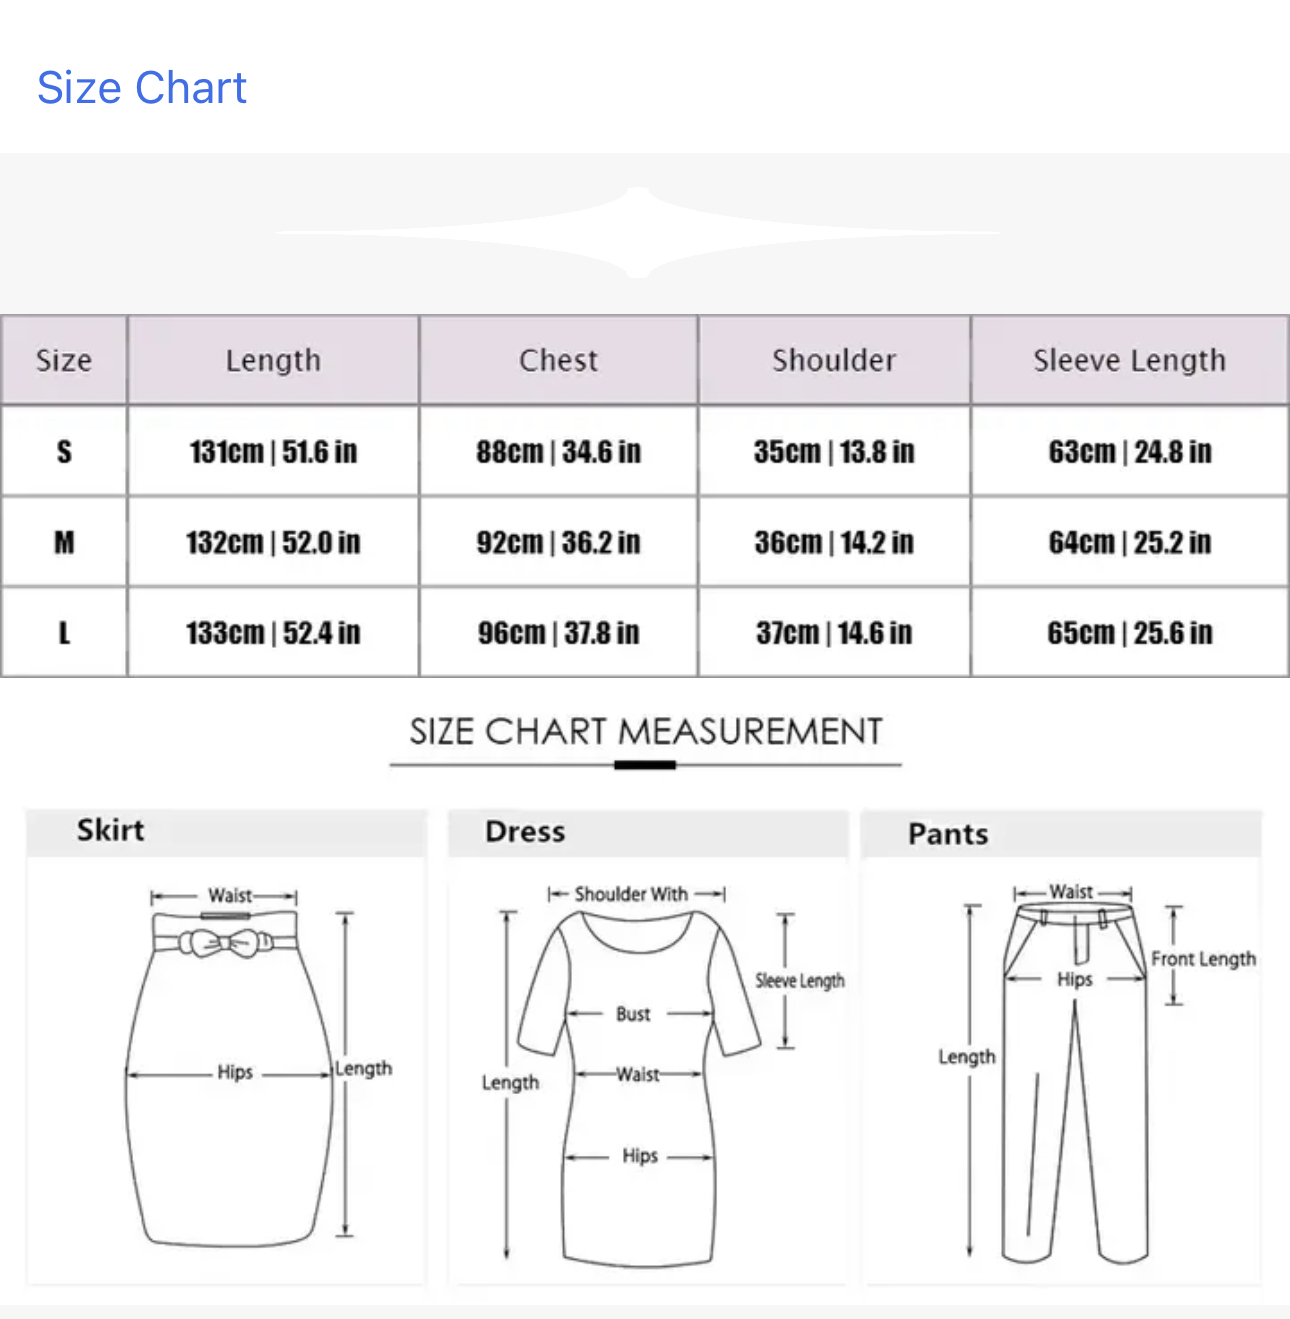Click the S size row label

(x=64, y=452)
